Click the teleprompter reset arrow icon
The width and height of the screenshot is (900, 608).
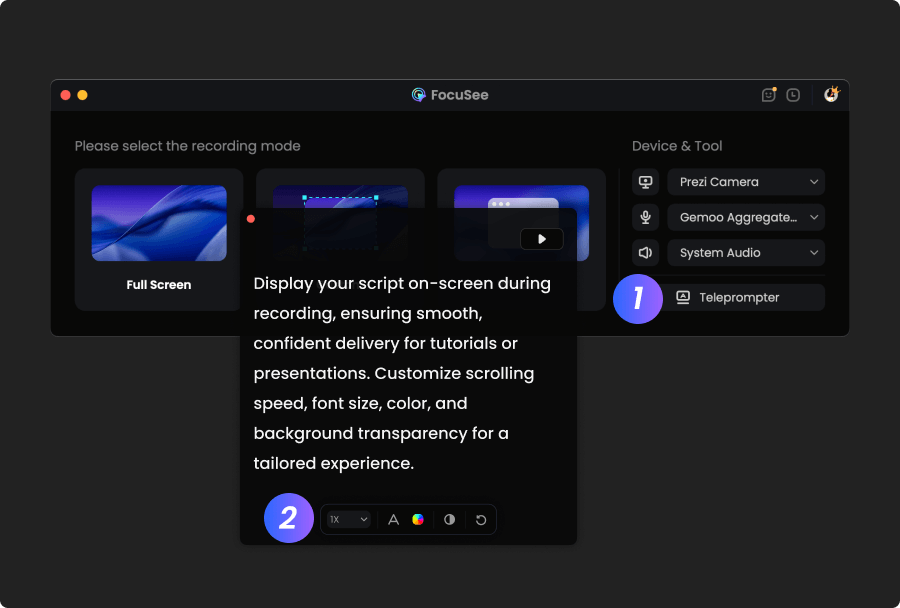[x=481, y=520]
